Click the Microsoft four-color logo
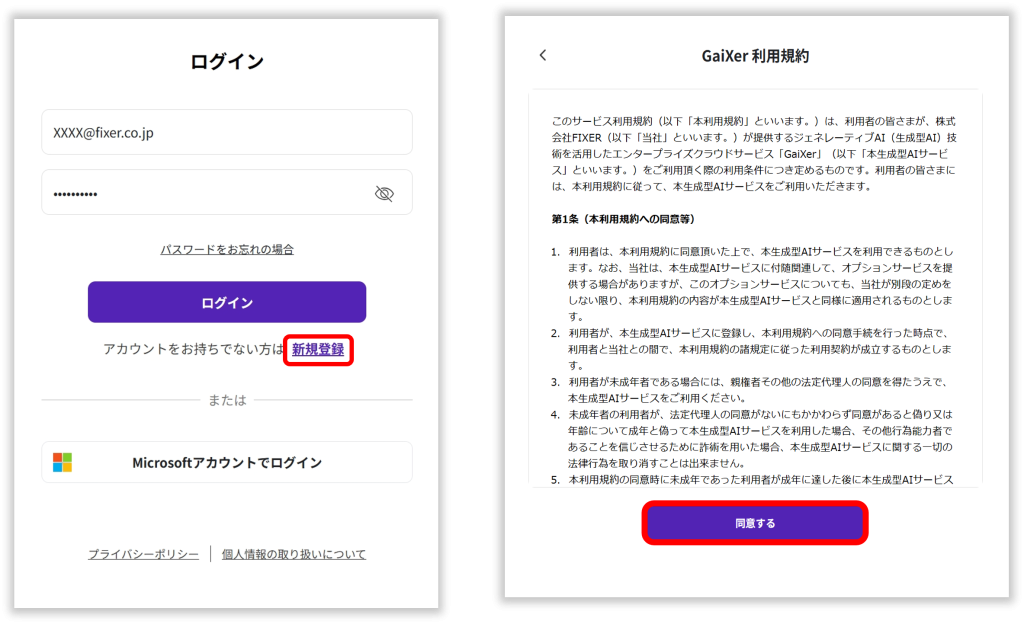 pos(63,462)
